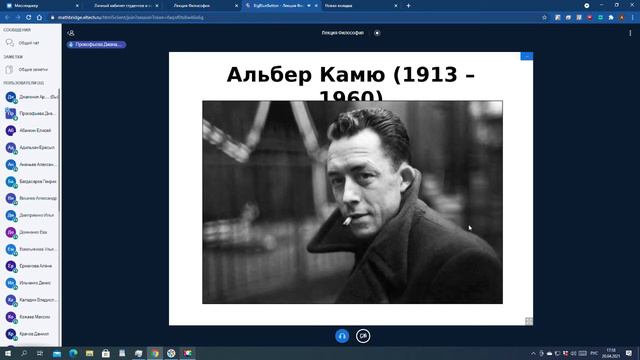Hide the presentation with the blue button
640x360 pixels.
click(527, 56)
